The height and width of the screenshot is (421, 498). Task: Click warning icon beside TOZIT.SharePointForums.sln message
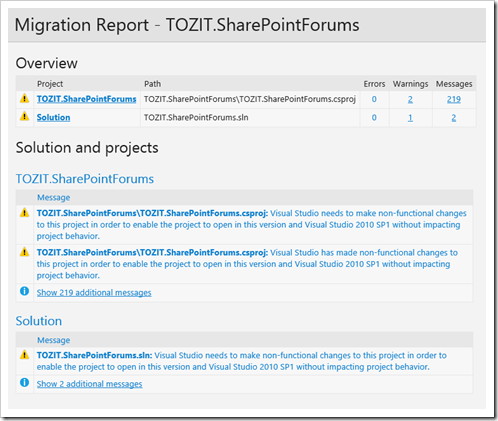[24, 355]
